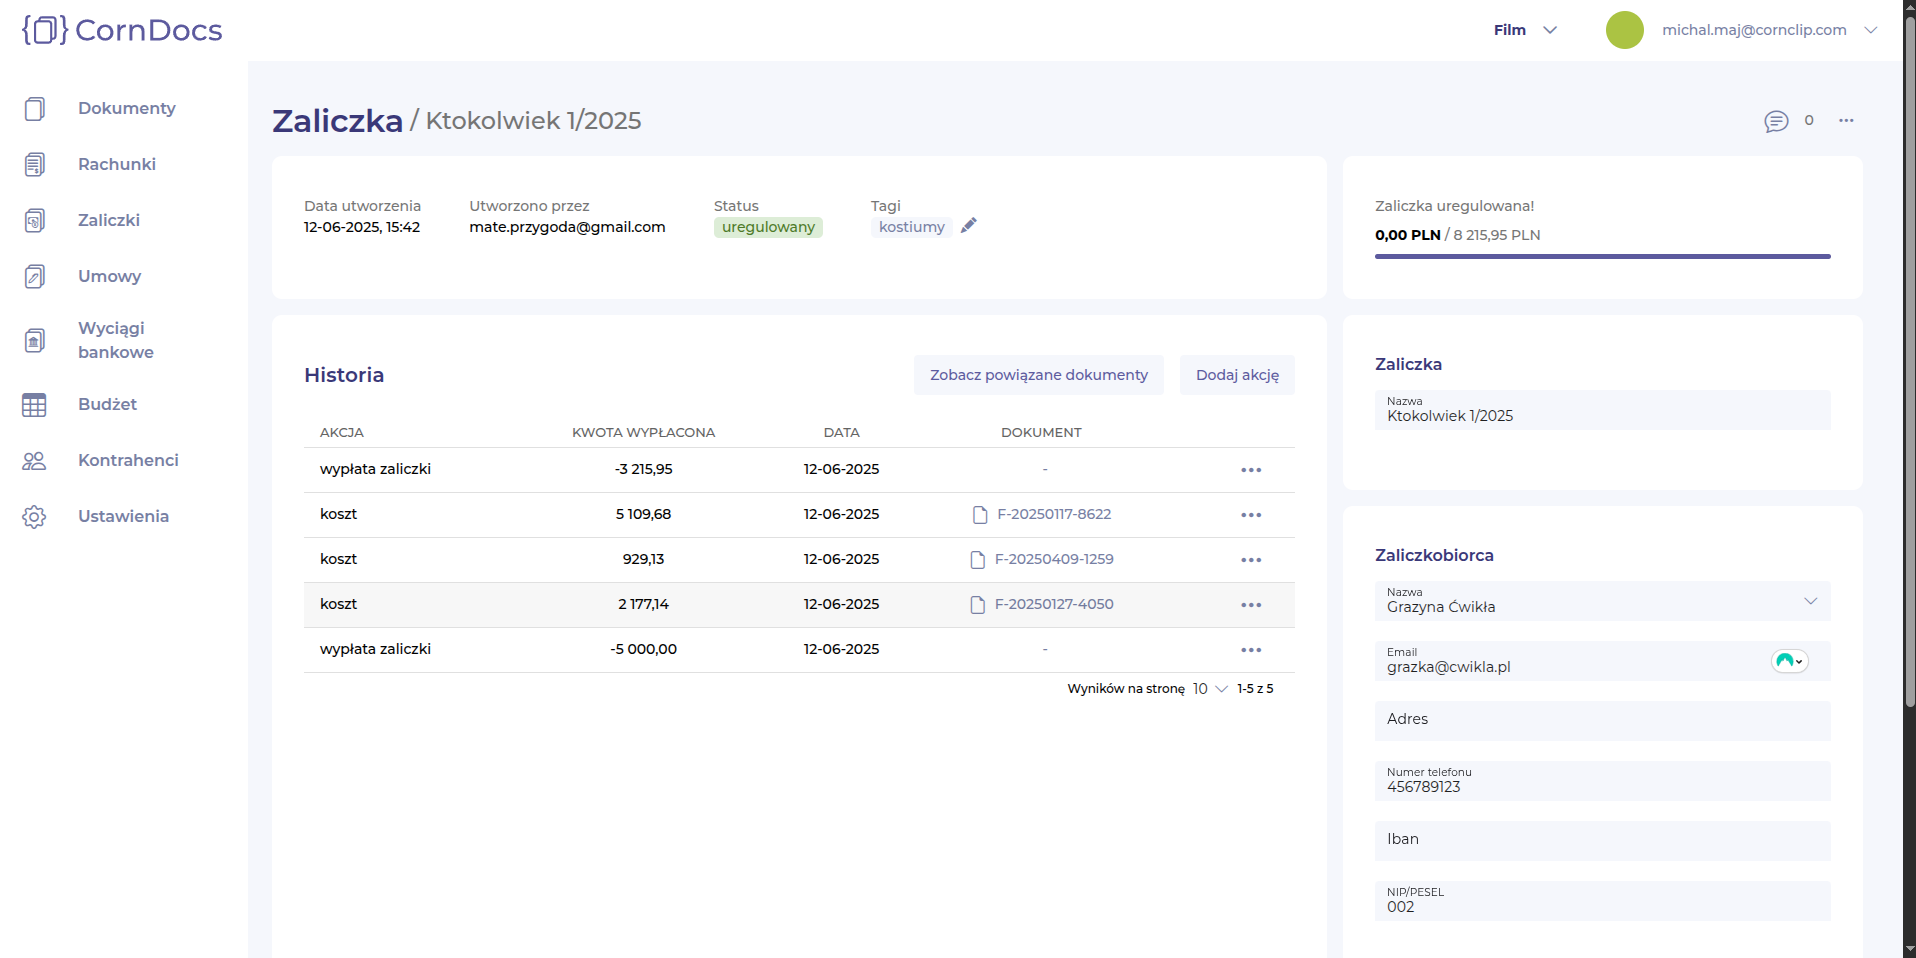Click the 8 215,95 PLN total amount
This screenshot has width=1916, height=958.
pos(1496,235)
